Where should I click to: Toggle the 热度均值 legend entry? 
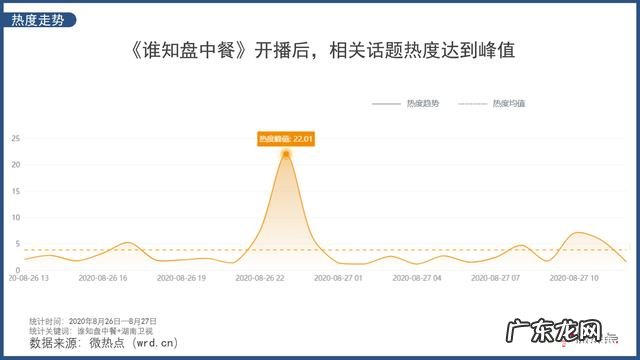[491, 103]
